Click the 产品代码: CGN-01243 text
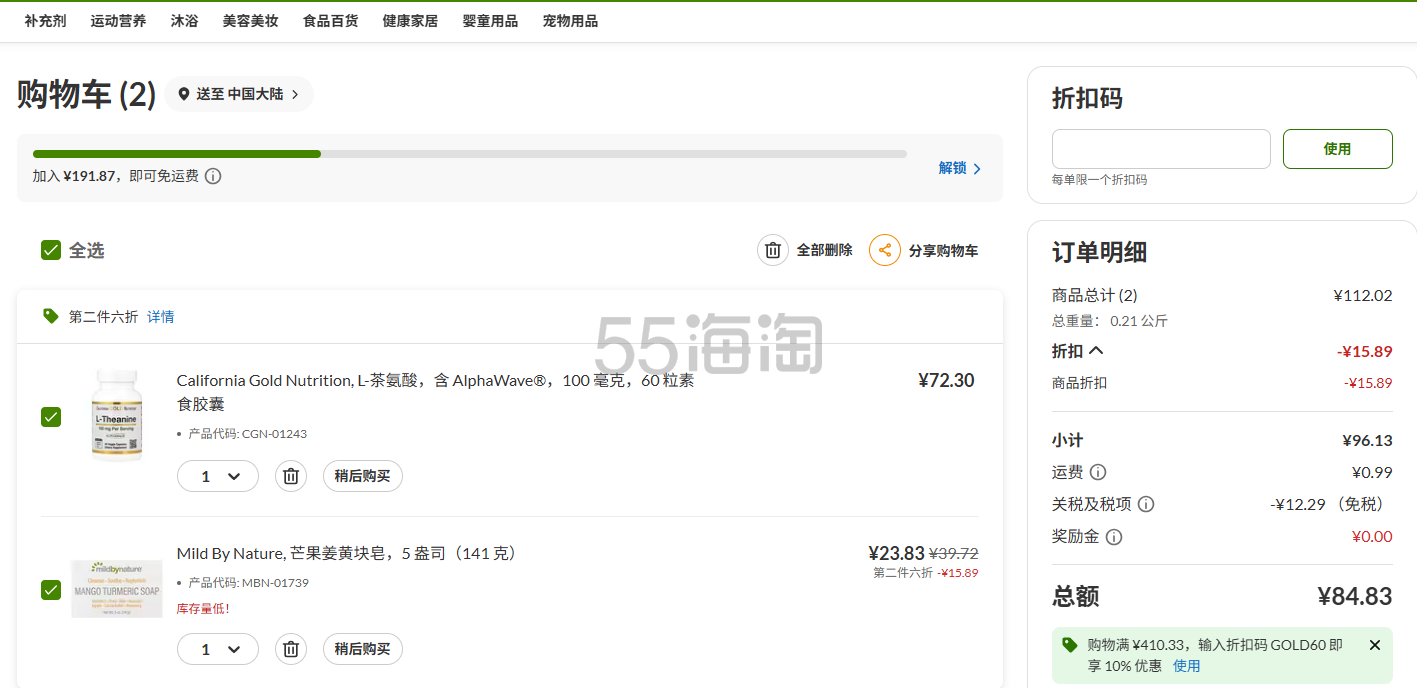 248,434
